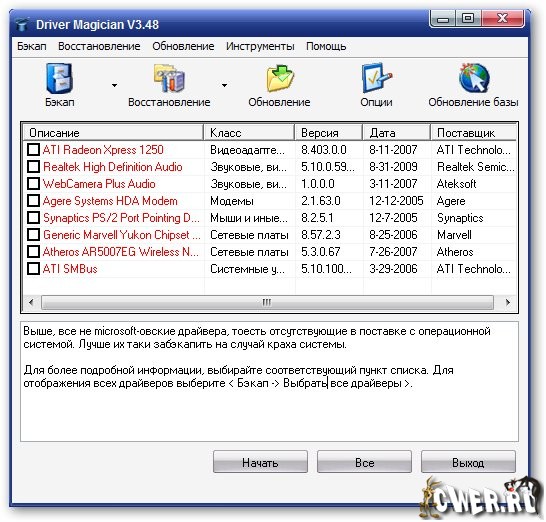
Task: Select the Agere Systems HDA Modem checkbox
Action: (x=33, y=201)
